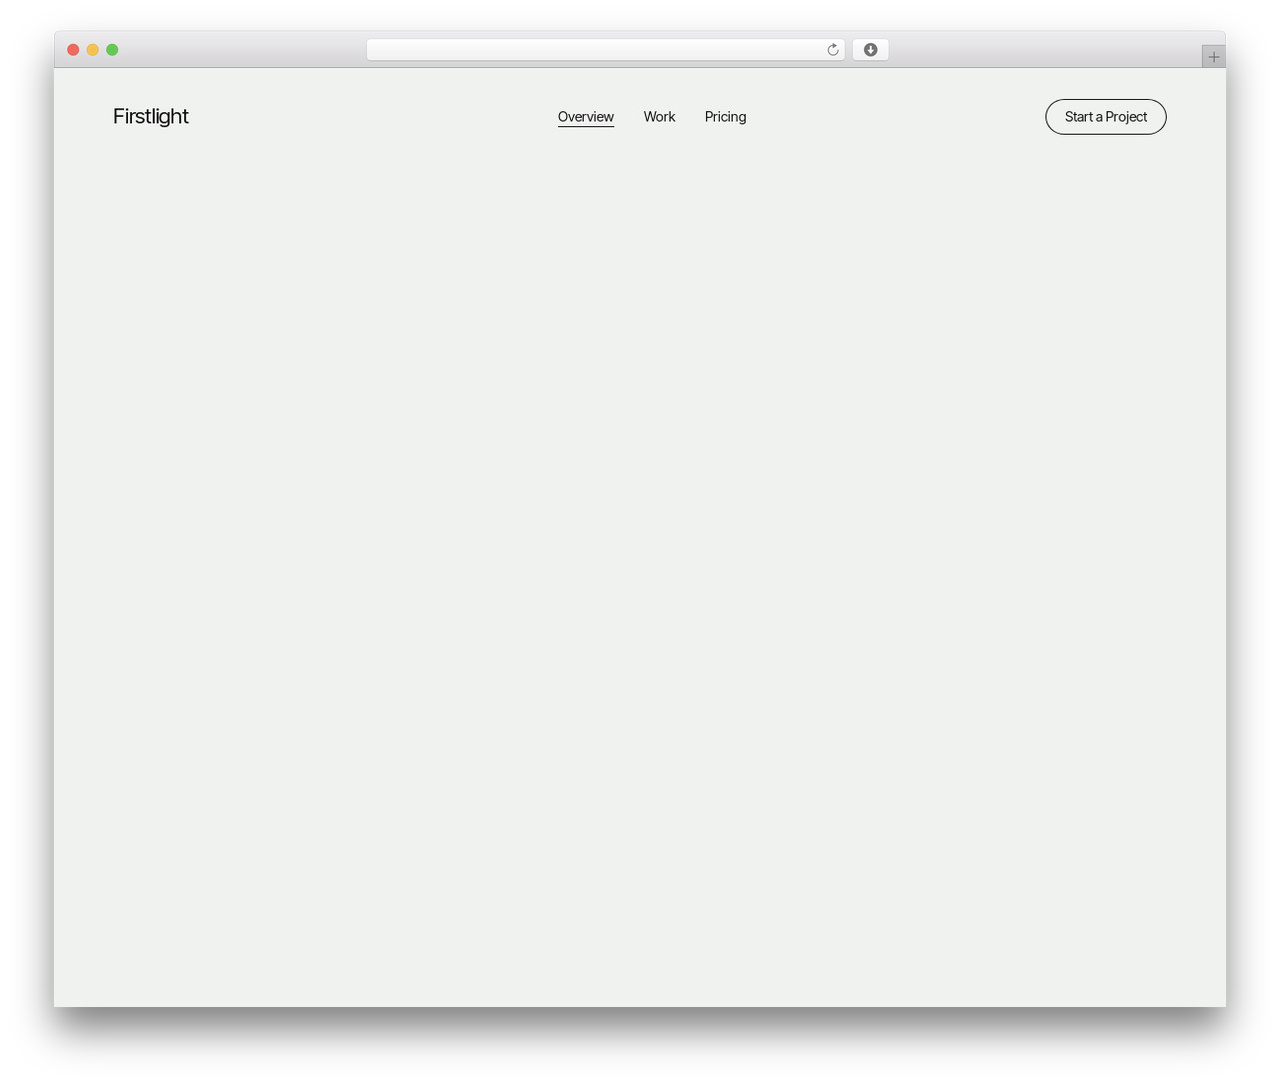1280x1084 pixels.
Task: Close the window with red button
Action: coord(73,50)
